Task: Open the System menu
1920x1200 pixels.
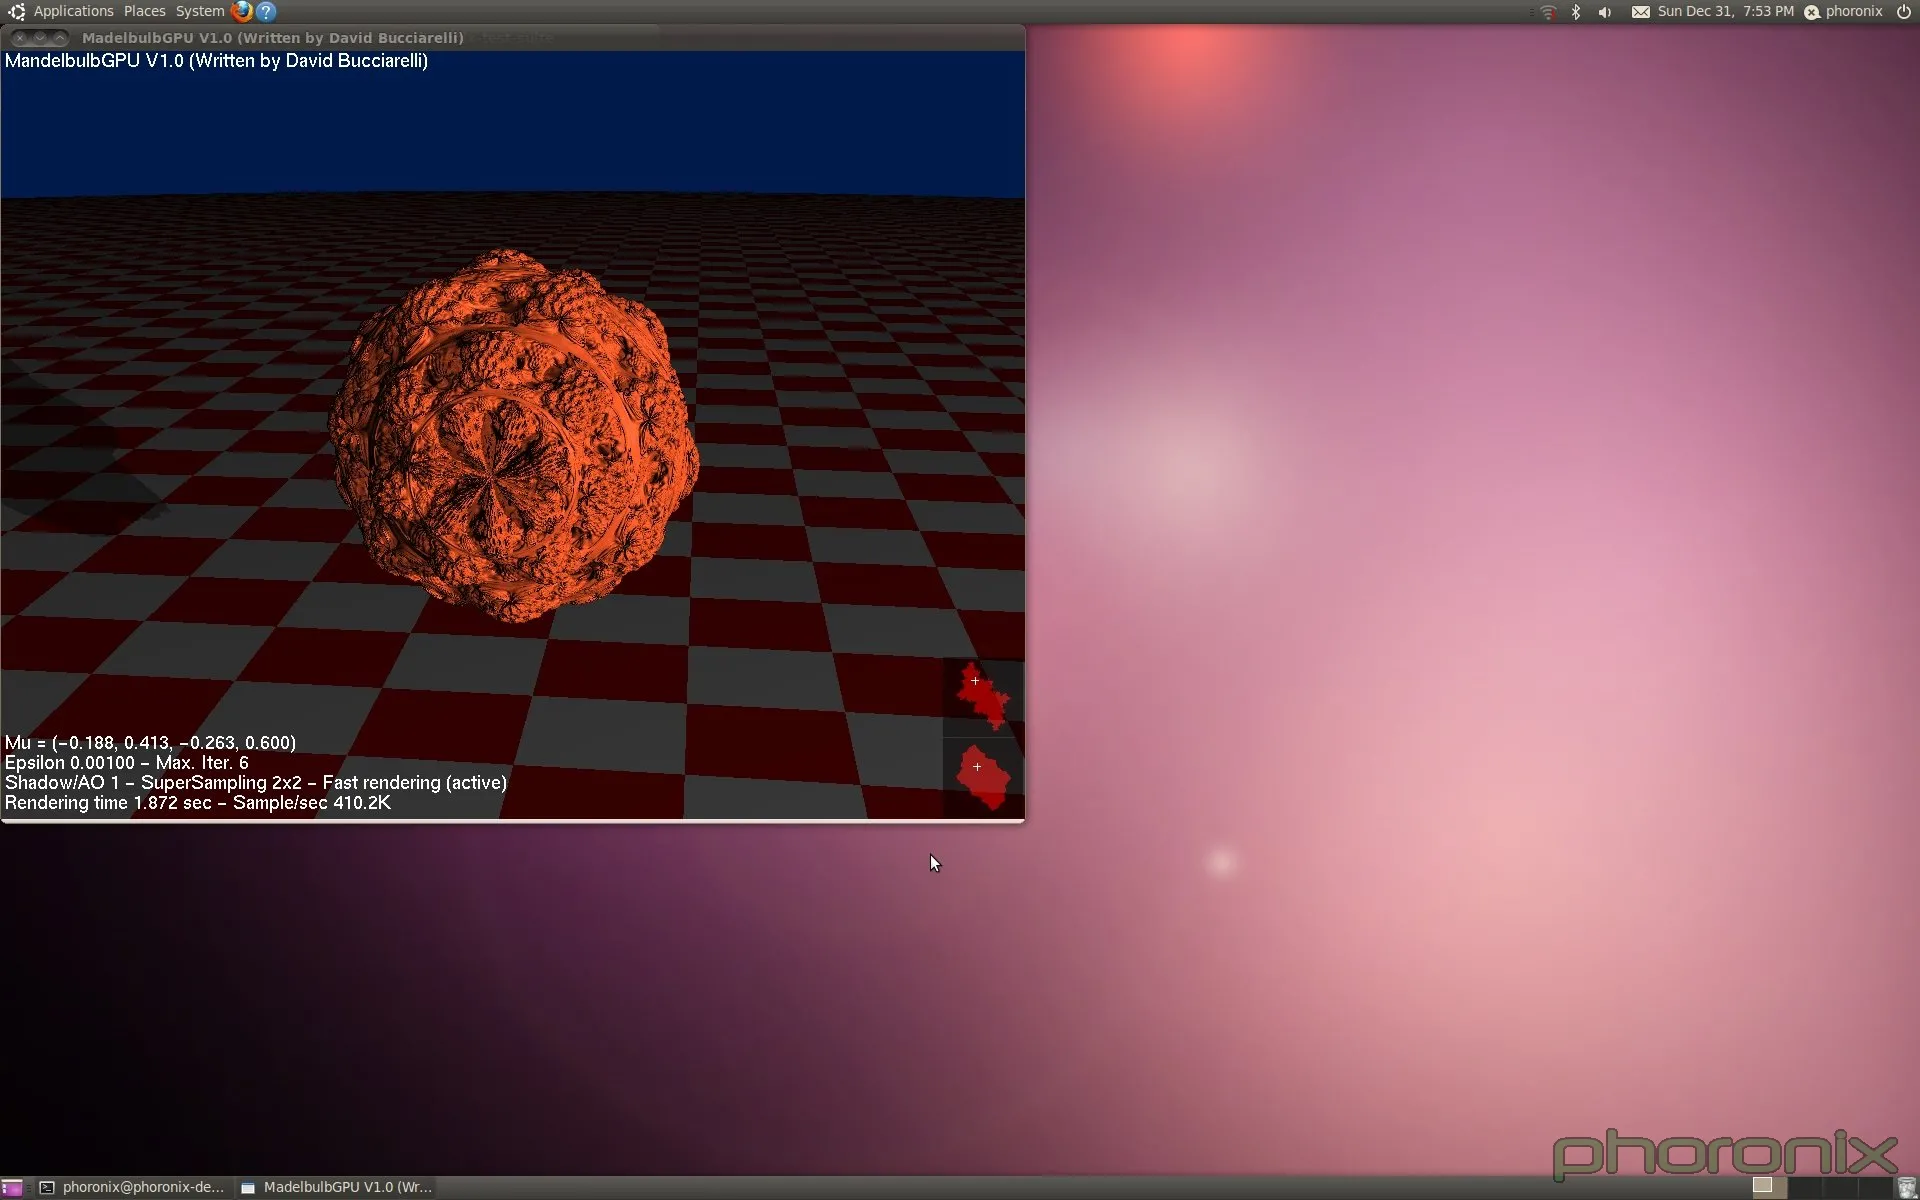Action: (x=200, y=11)
